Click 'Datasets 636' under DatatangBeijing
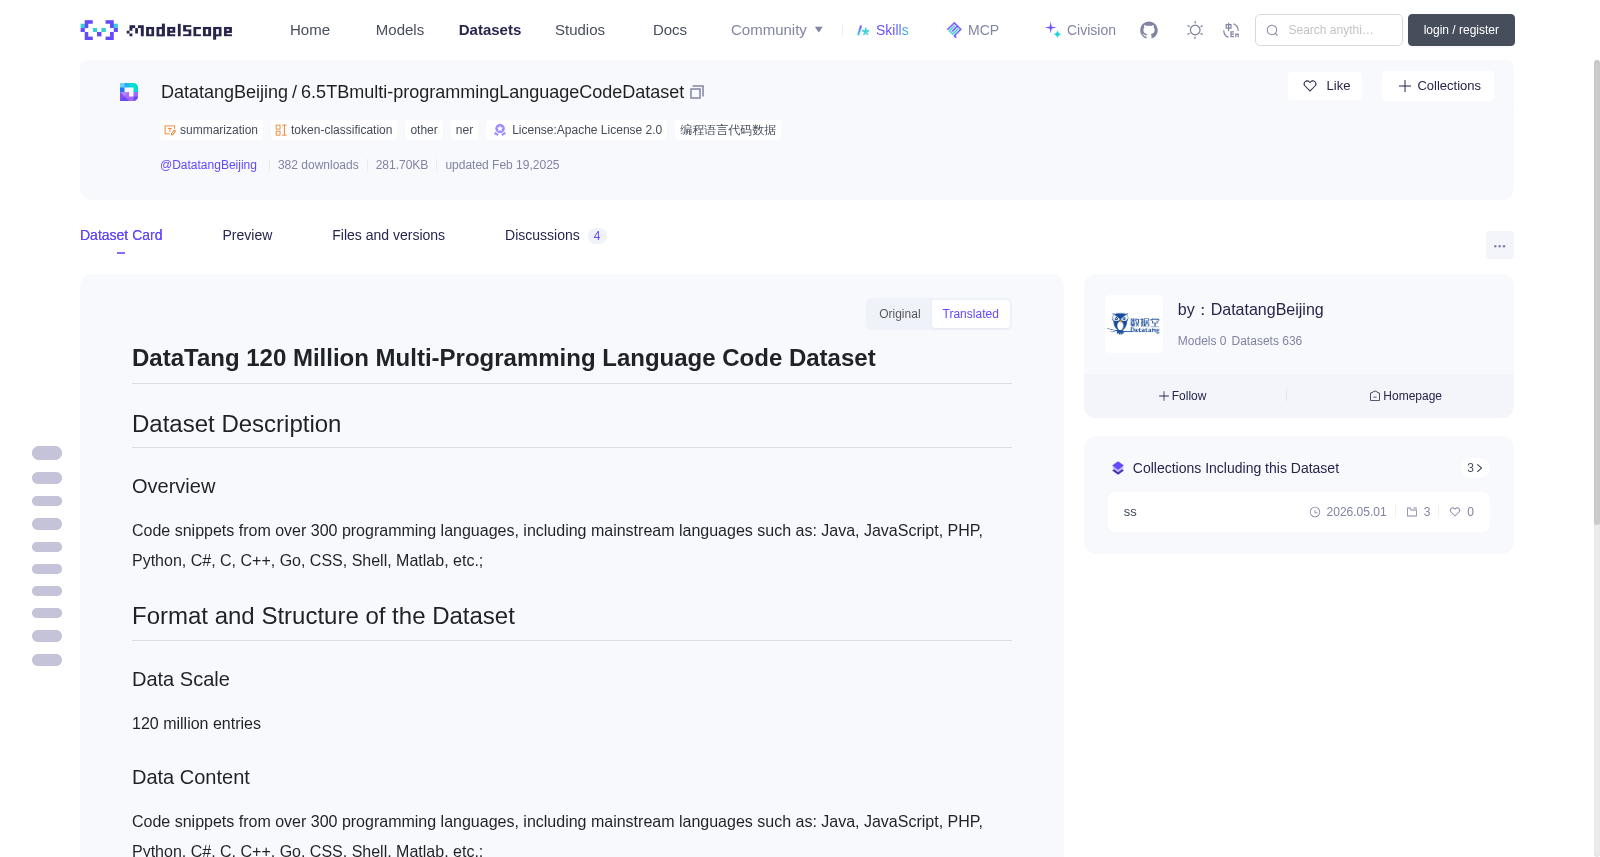This screenshot has height=857, width=1600. pos(1267,341)
